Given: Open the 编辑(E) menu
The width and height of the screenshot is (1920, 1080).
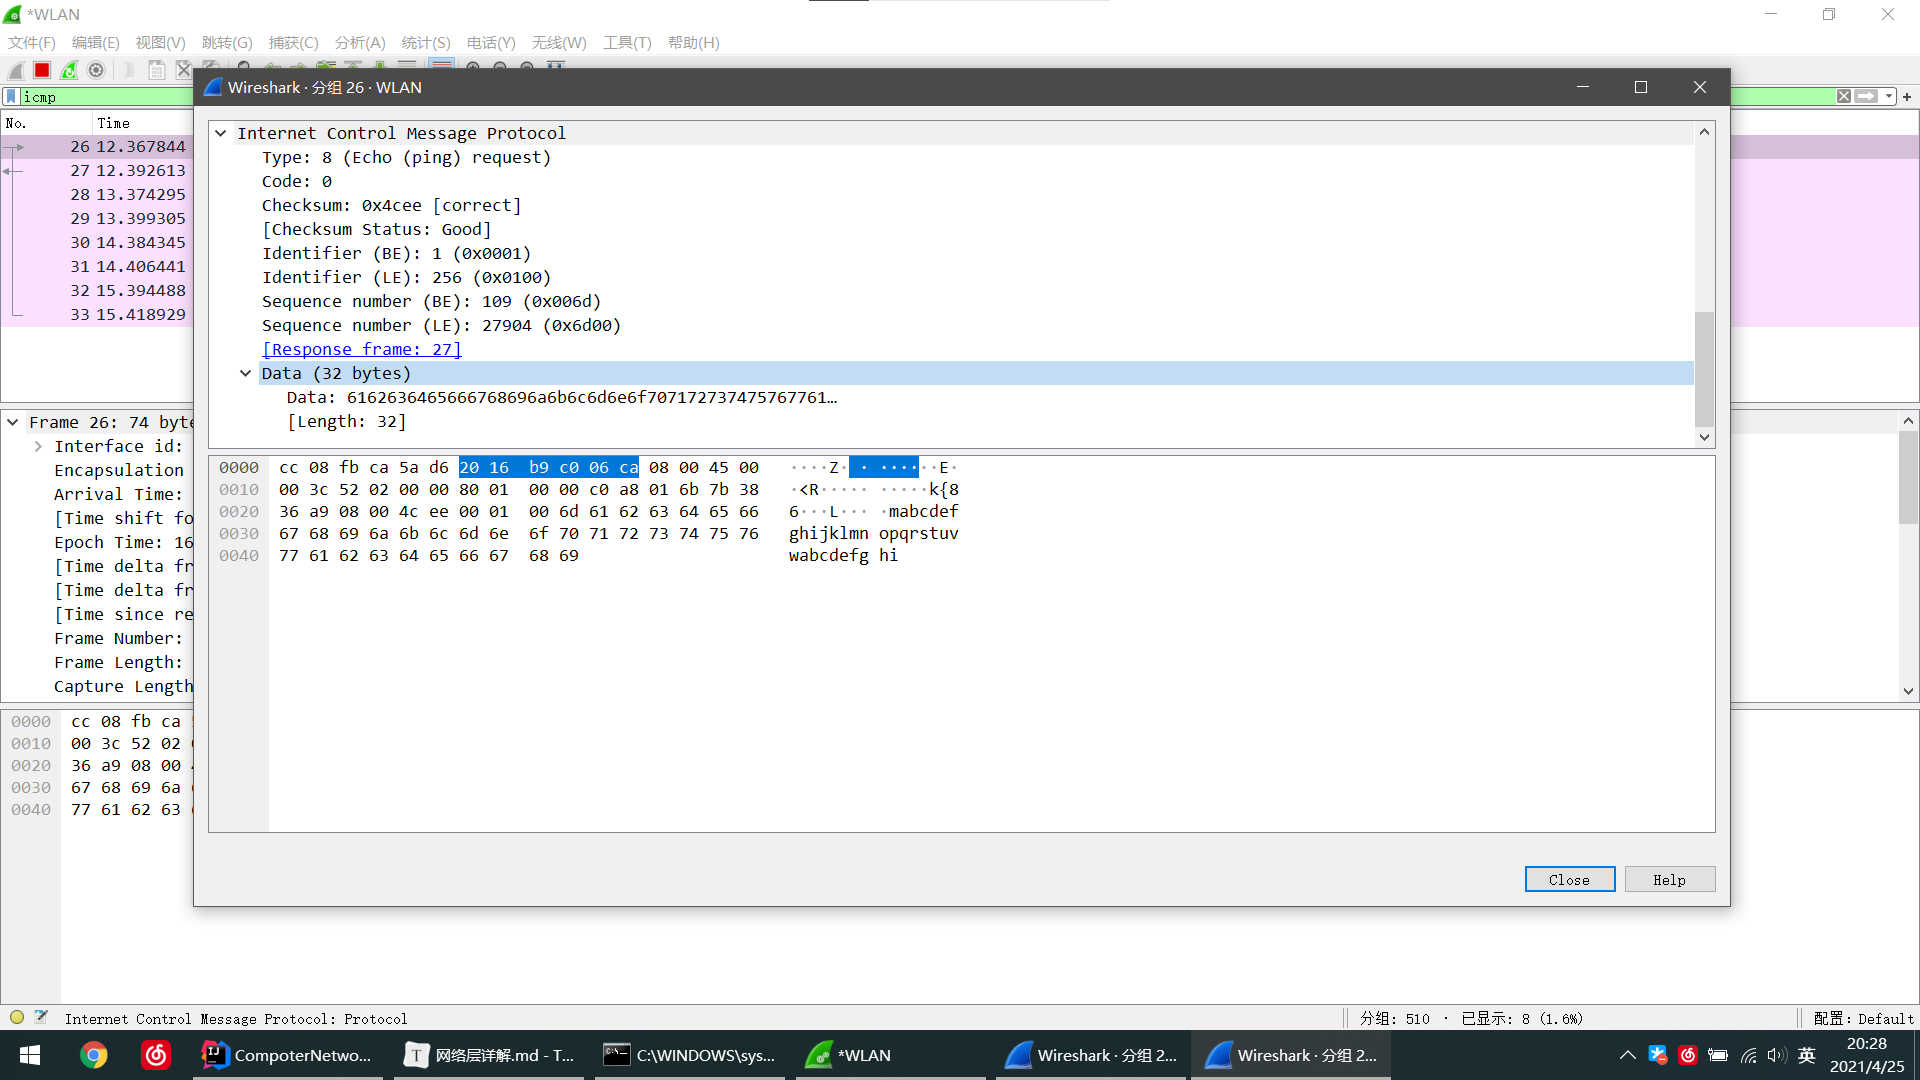Looking at the screenshot, I should pyautogui.click(x=95, y=42).
